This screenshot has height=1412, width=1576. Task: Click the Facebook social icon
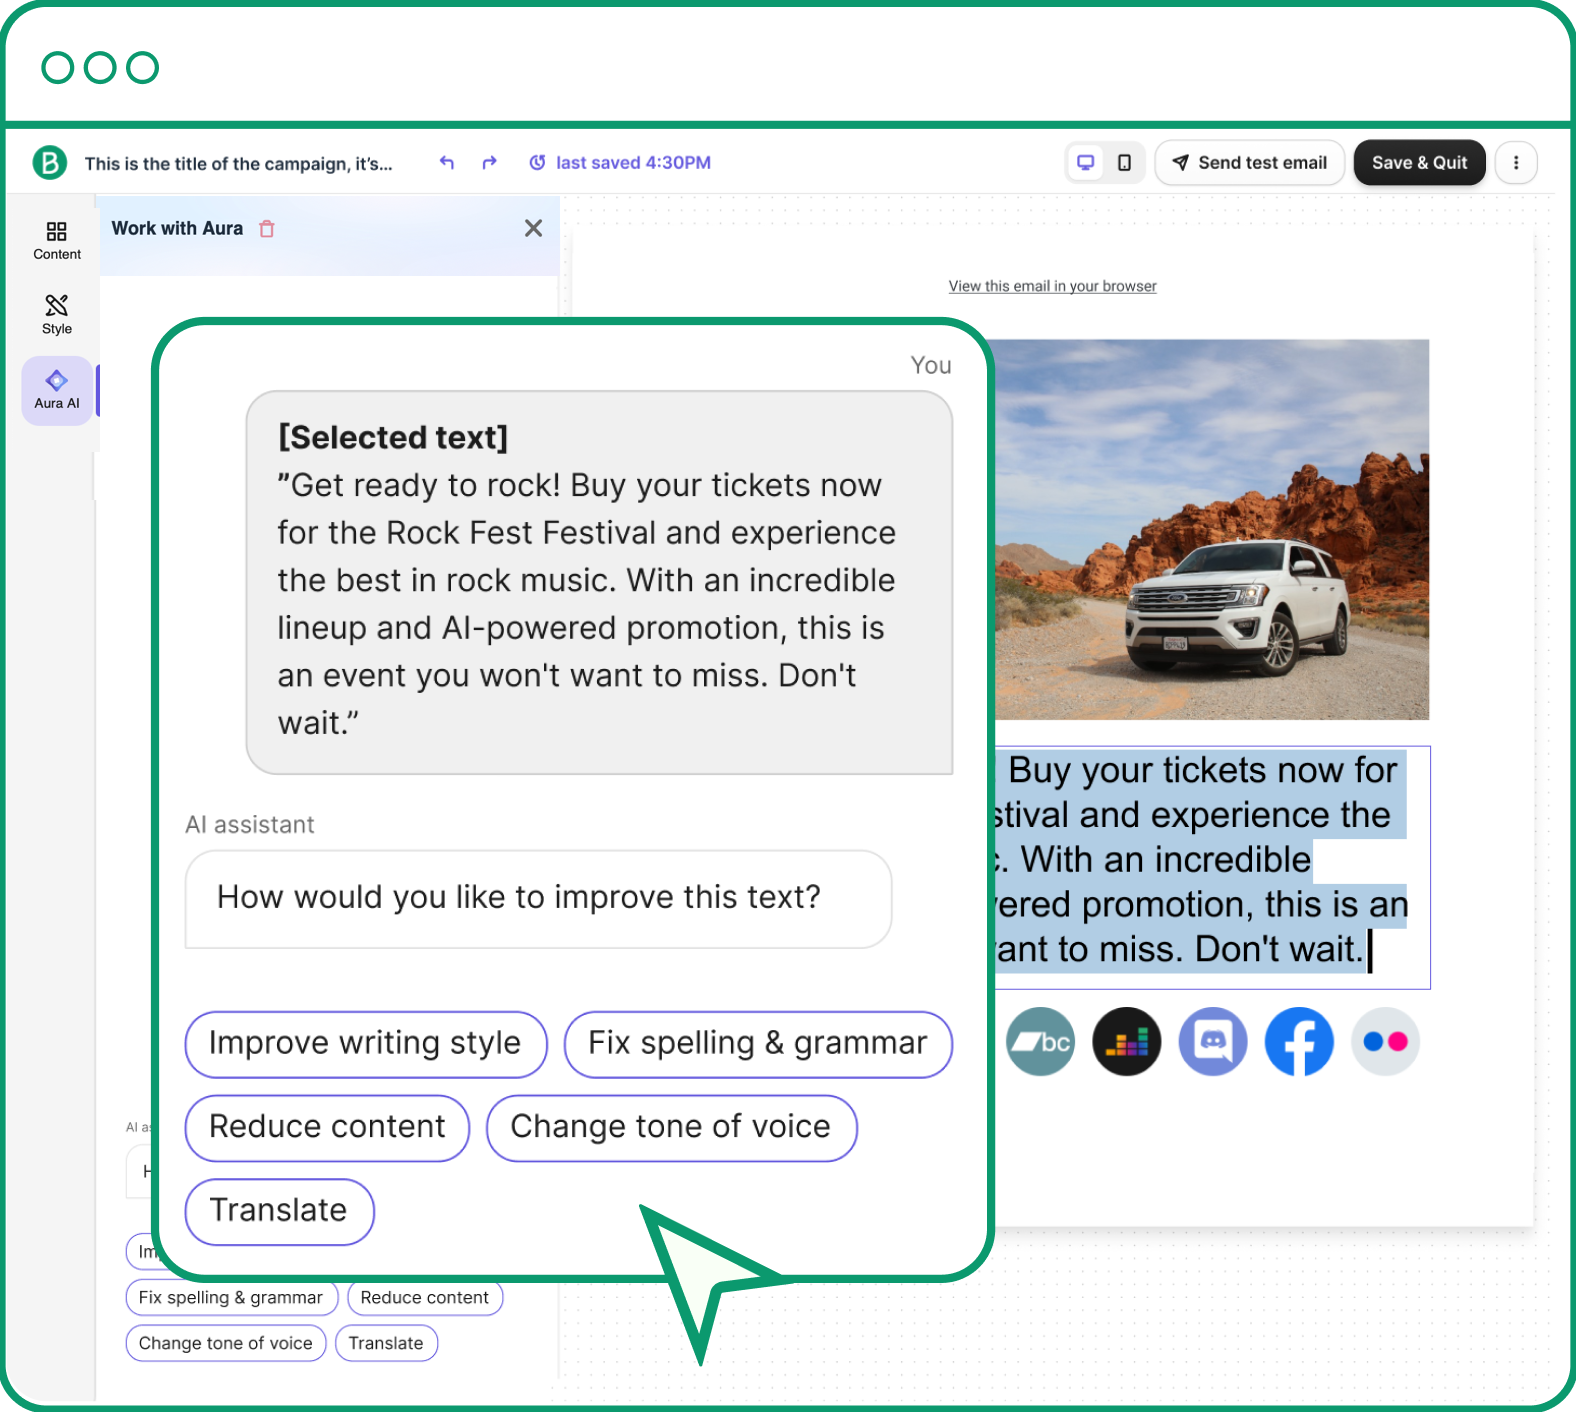point(1299,1042)
